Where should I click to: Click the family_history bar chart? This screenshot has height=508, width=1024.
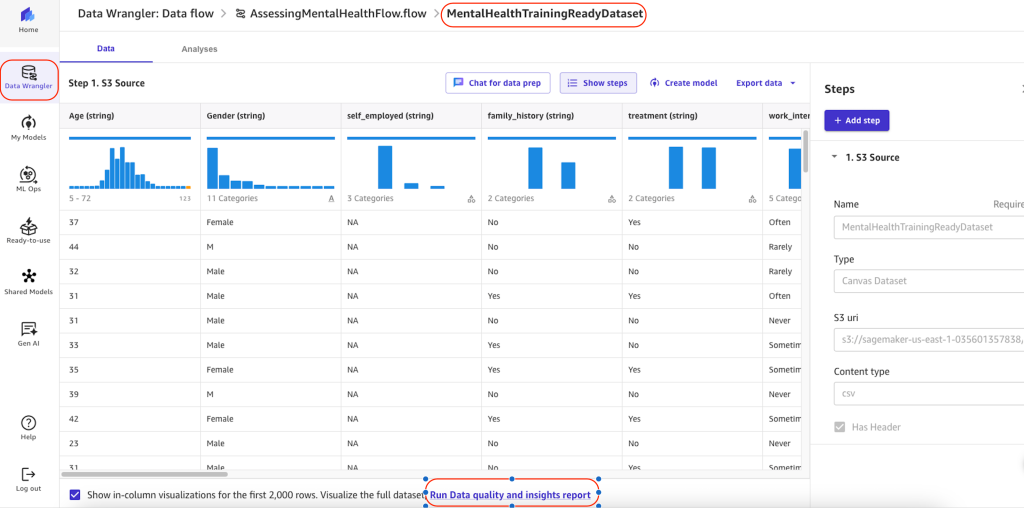(551, 167)
